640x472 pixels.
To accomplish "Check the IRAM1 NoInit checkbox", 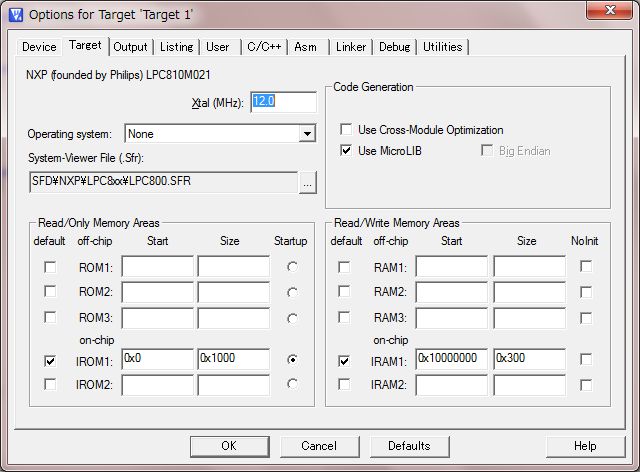I will point(586,360).
